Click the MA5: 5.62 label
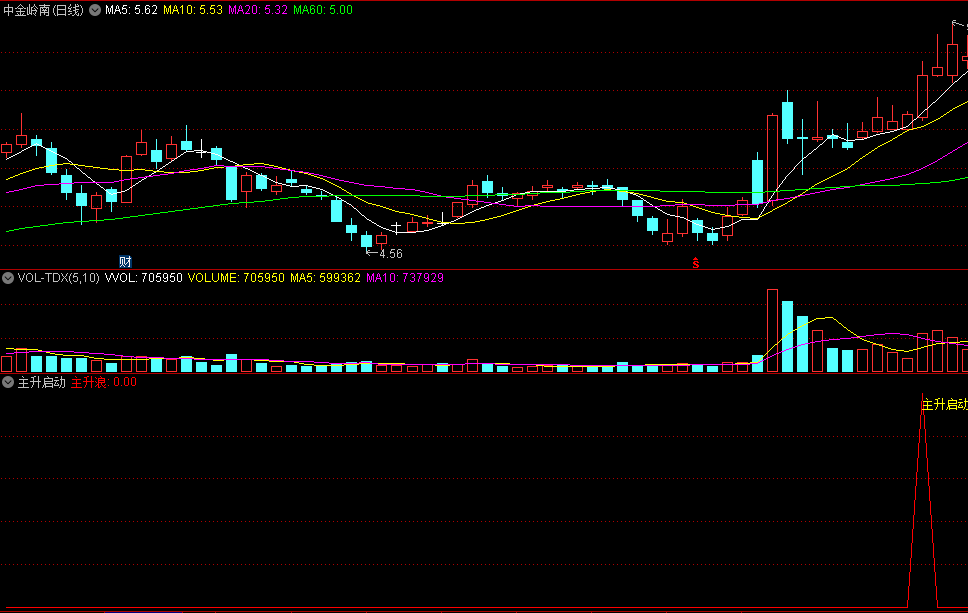Viewport: 968px width, 613px height. (x=131, y=10)
